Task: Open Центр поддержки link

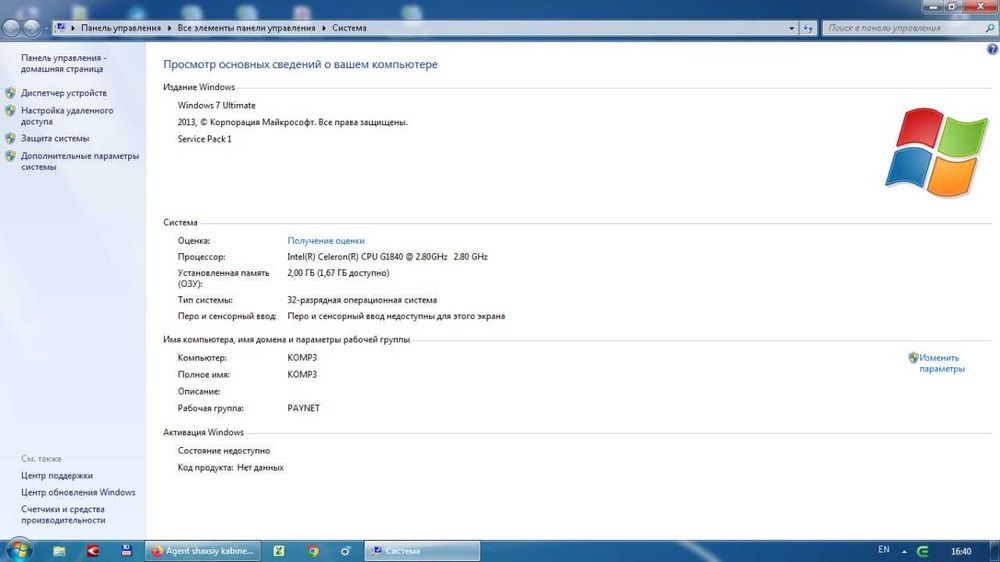Action: 57,476
